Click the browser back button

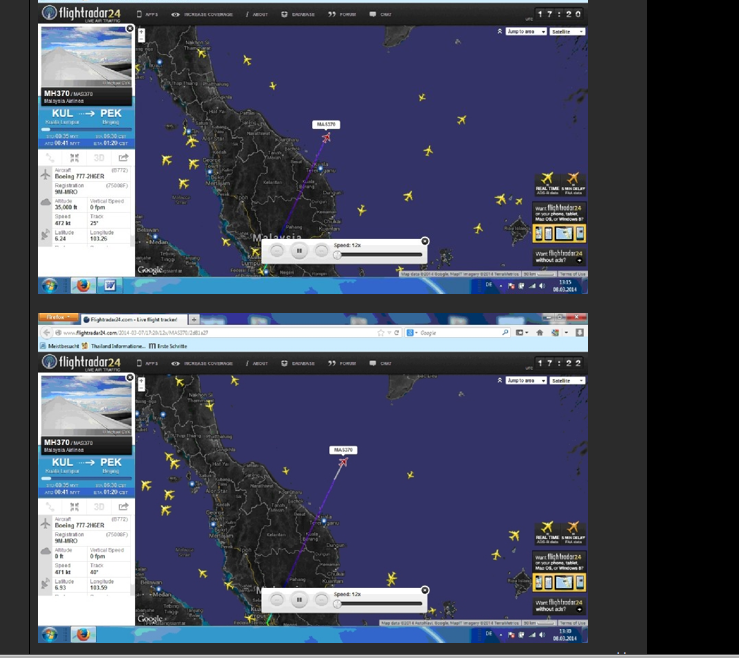[x=46, y=333]
